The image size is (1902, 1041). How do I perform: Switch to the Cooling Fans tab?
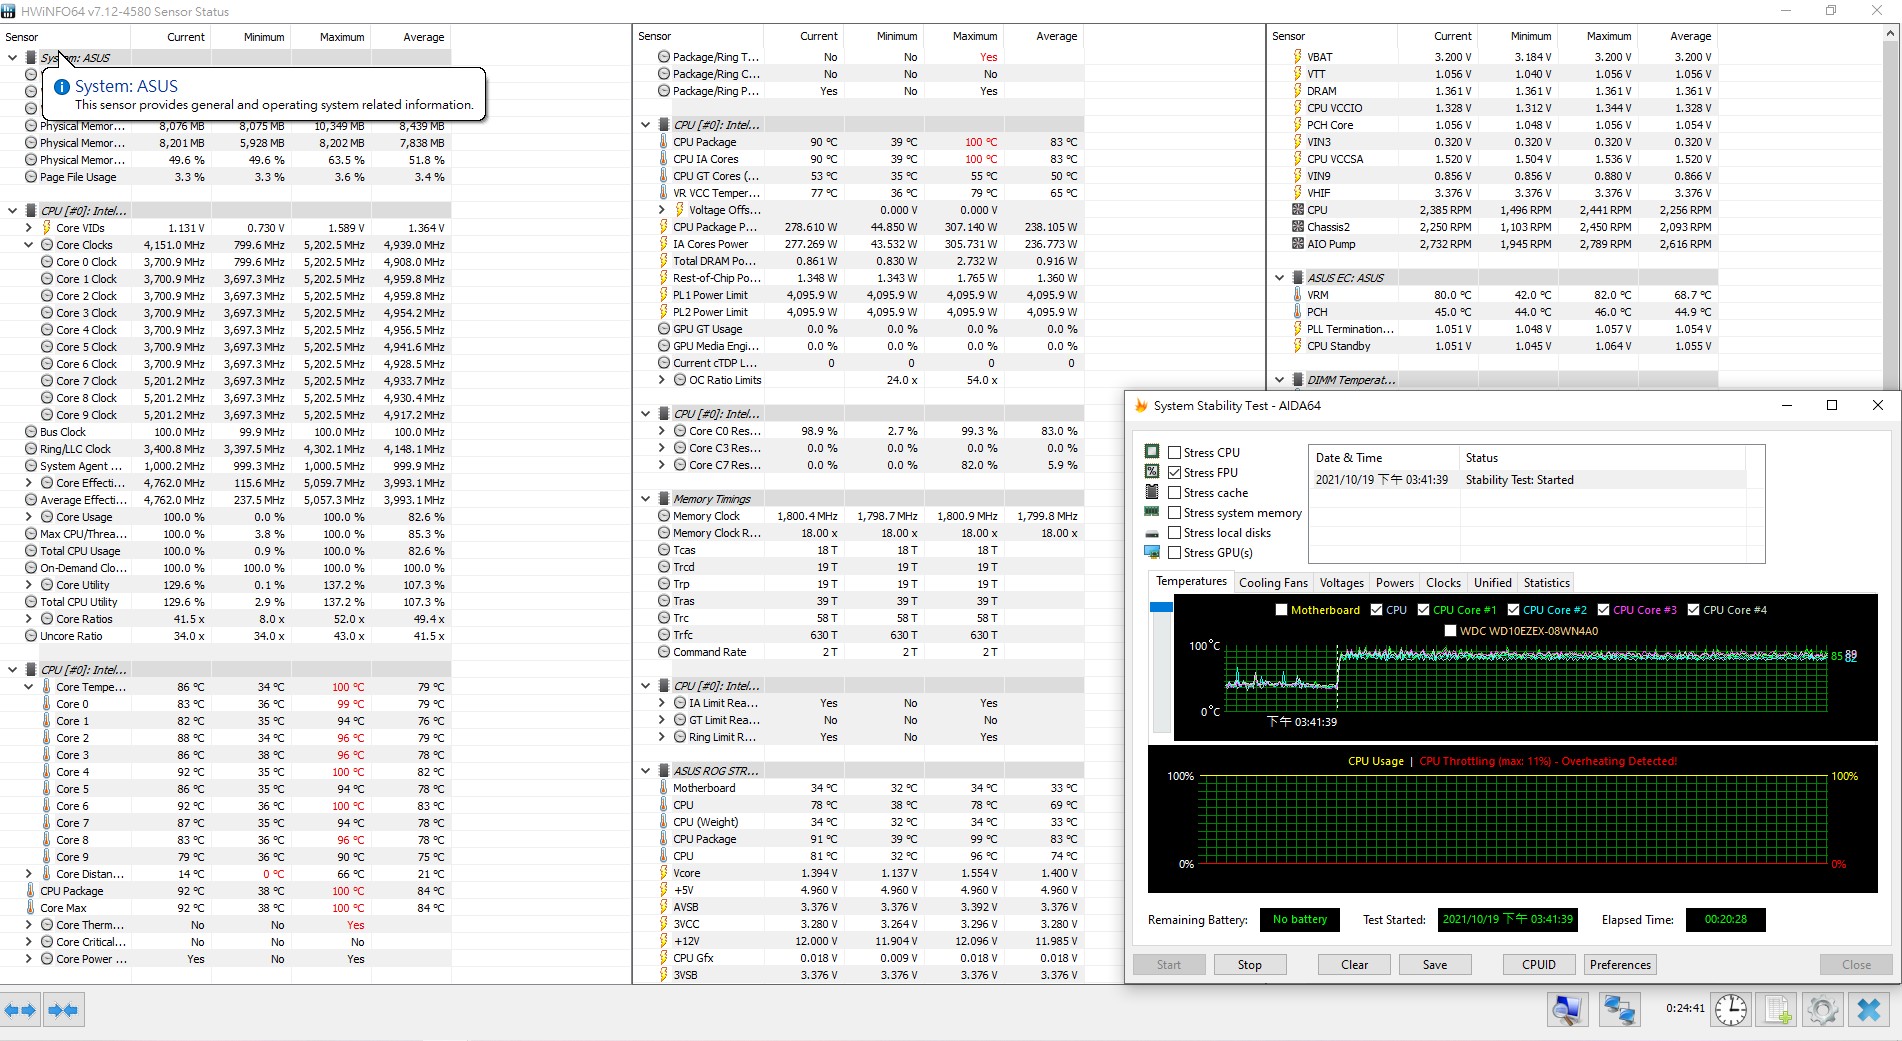(1273, 583)
